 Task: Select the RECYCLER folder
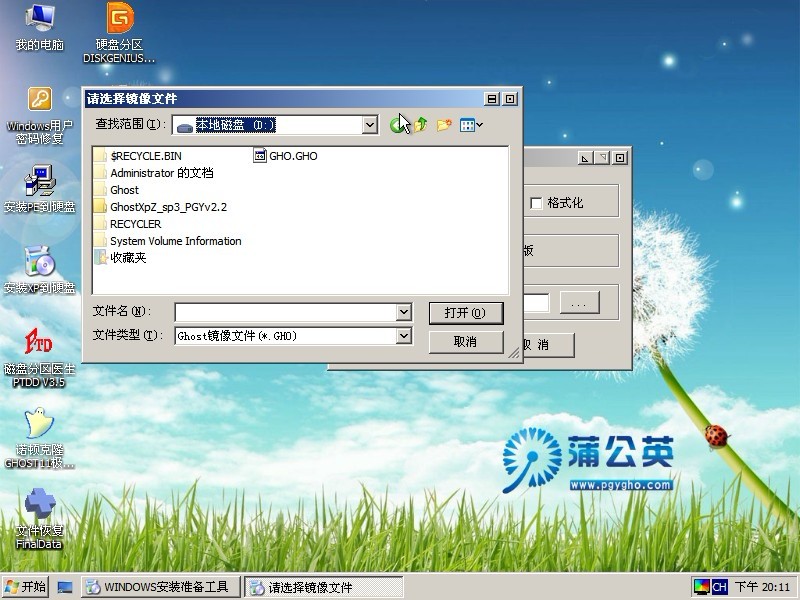[128, 224]
